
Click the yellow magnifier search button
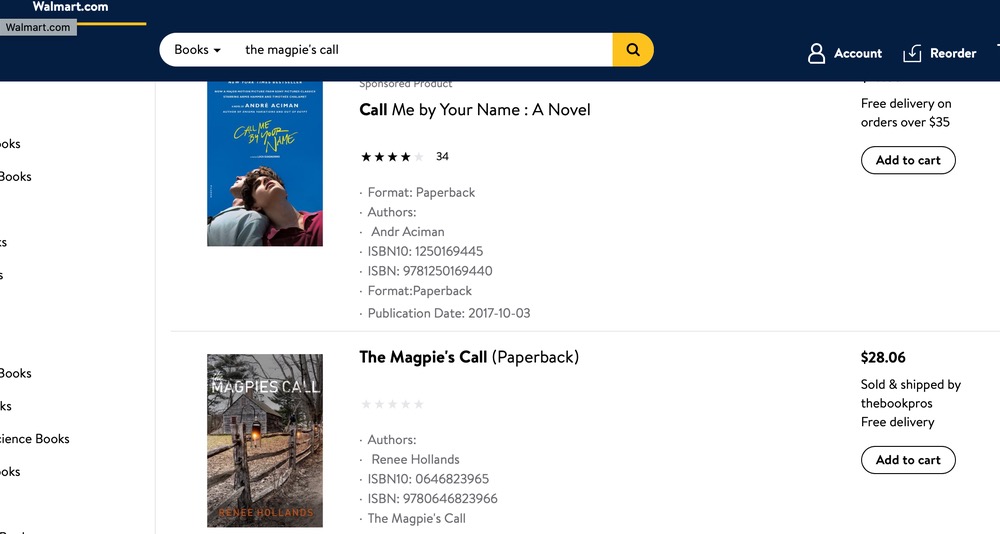click(632, 50)
